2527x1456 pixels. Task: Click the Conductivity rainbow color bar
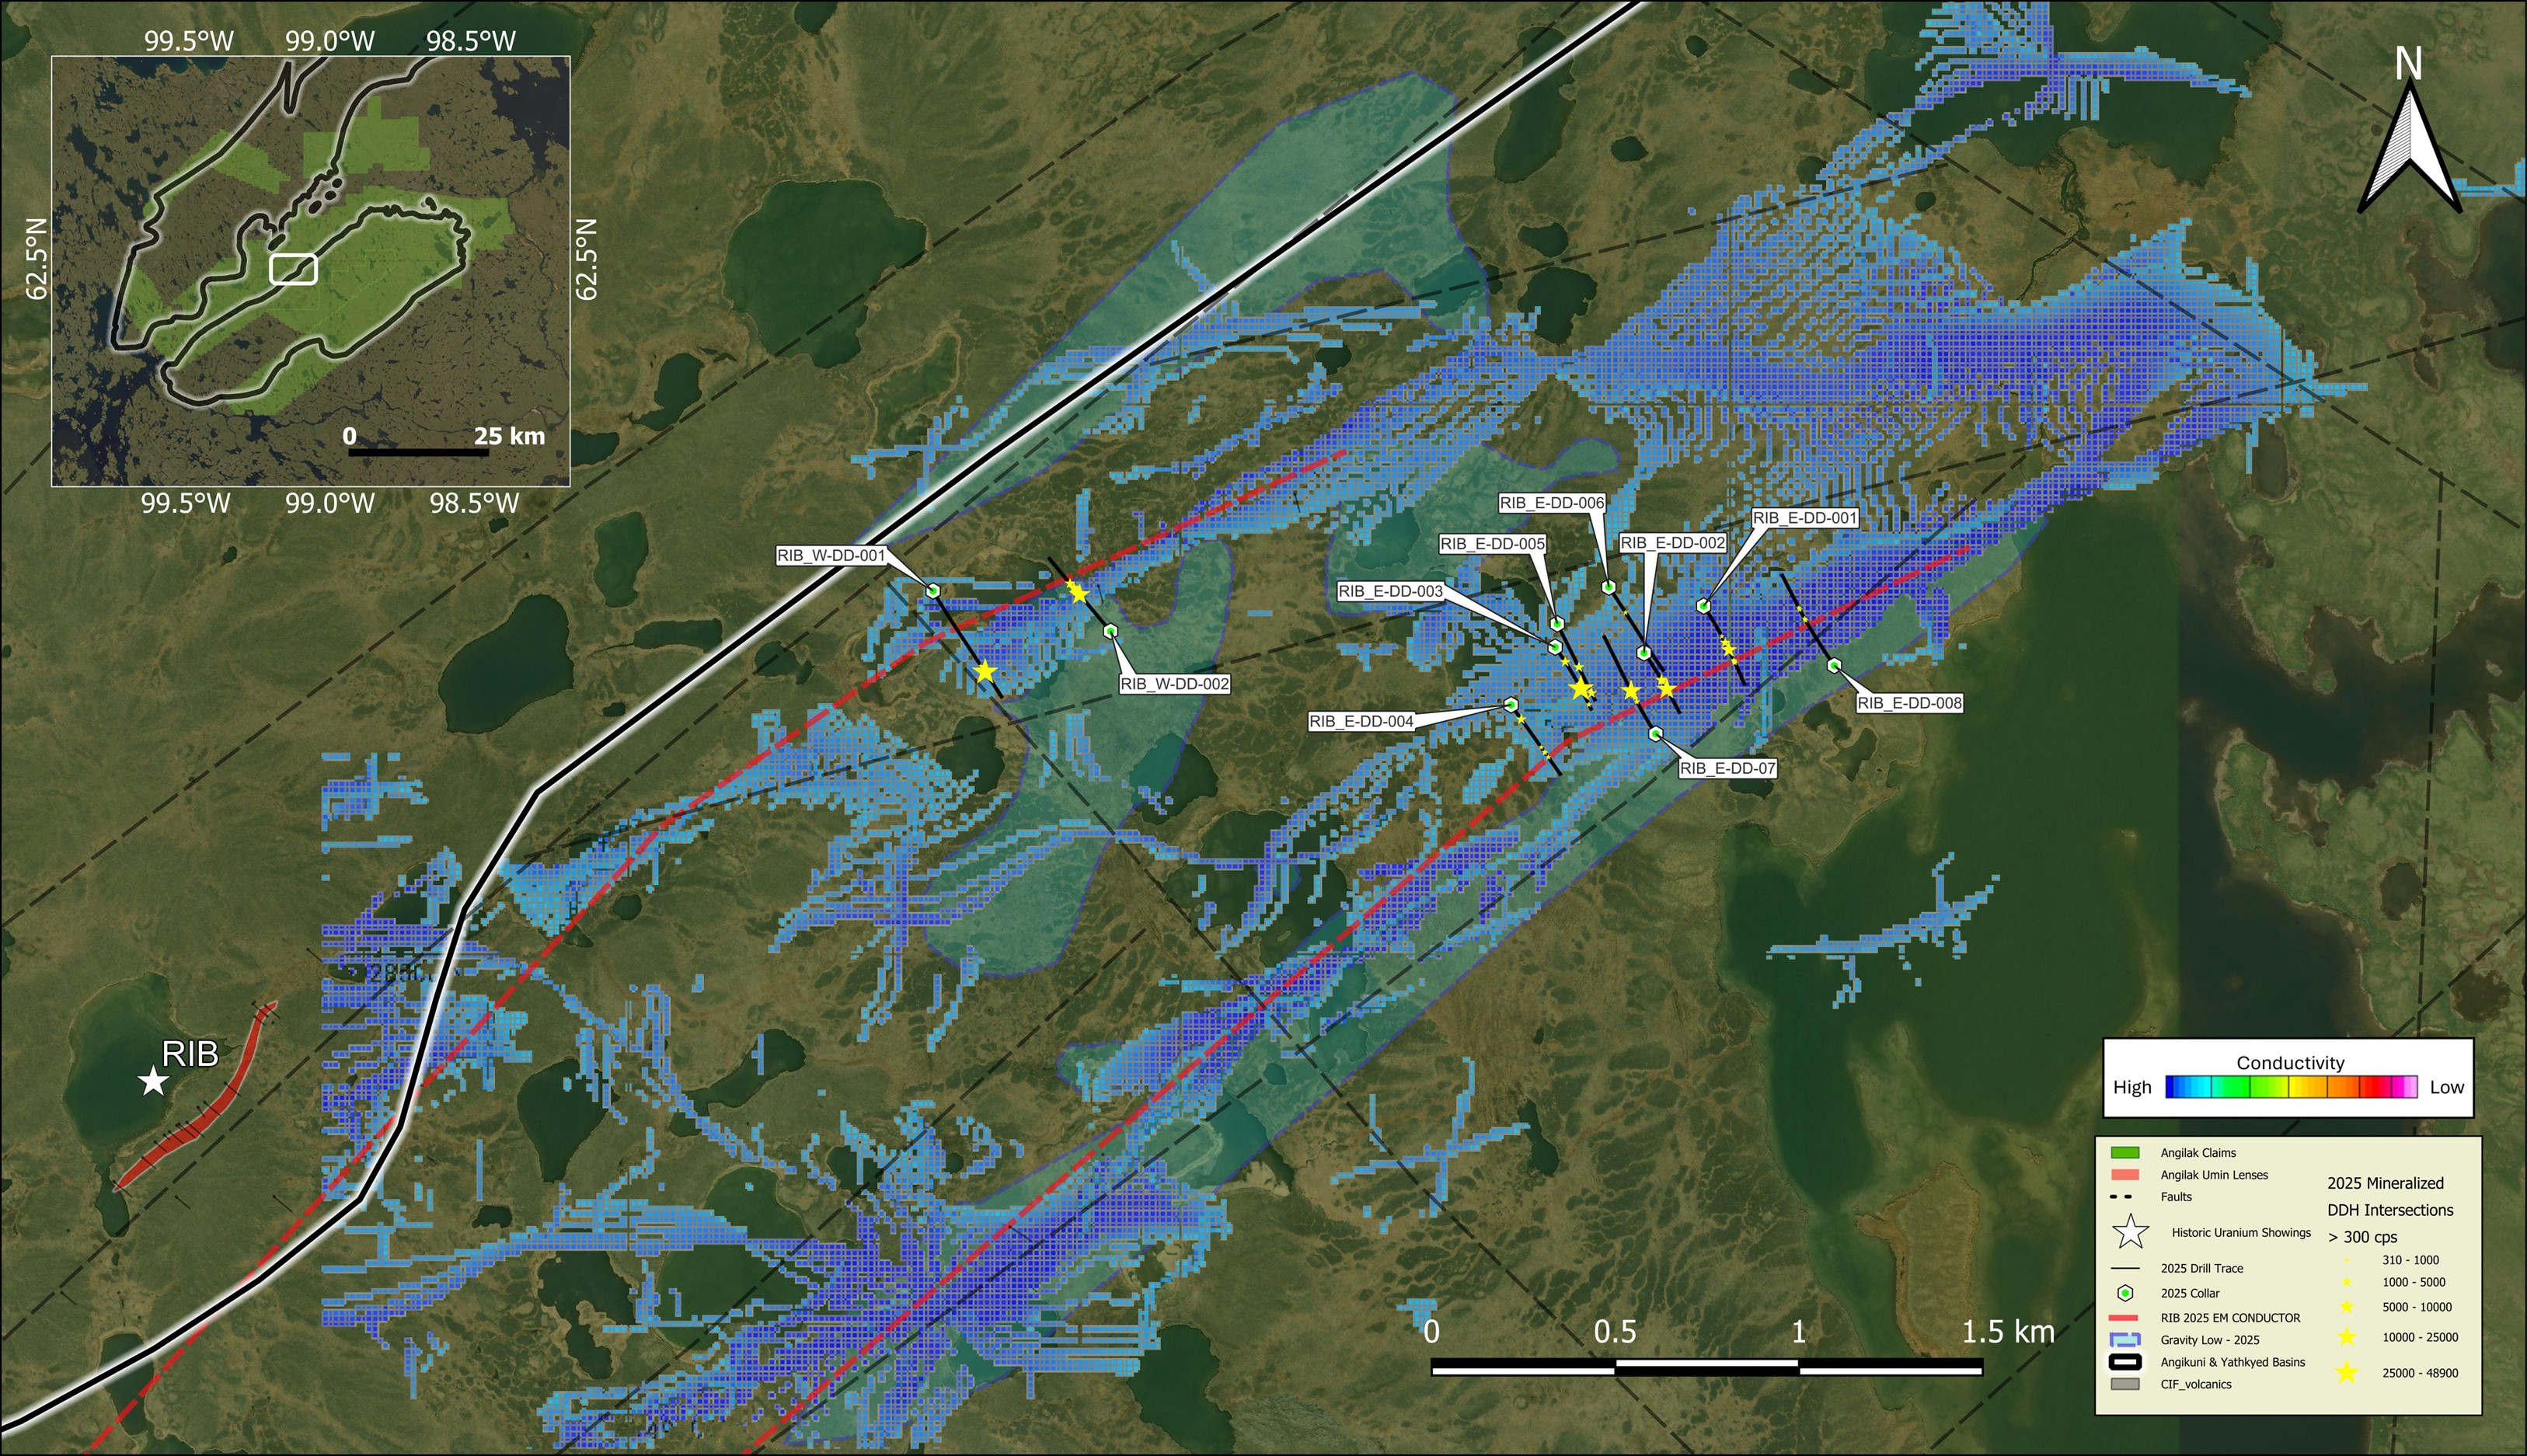(2291, 1087)
